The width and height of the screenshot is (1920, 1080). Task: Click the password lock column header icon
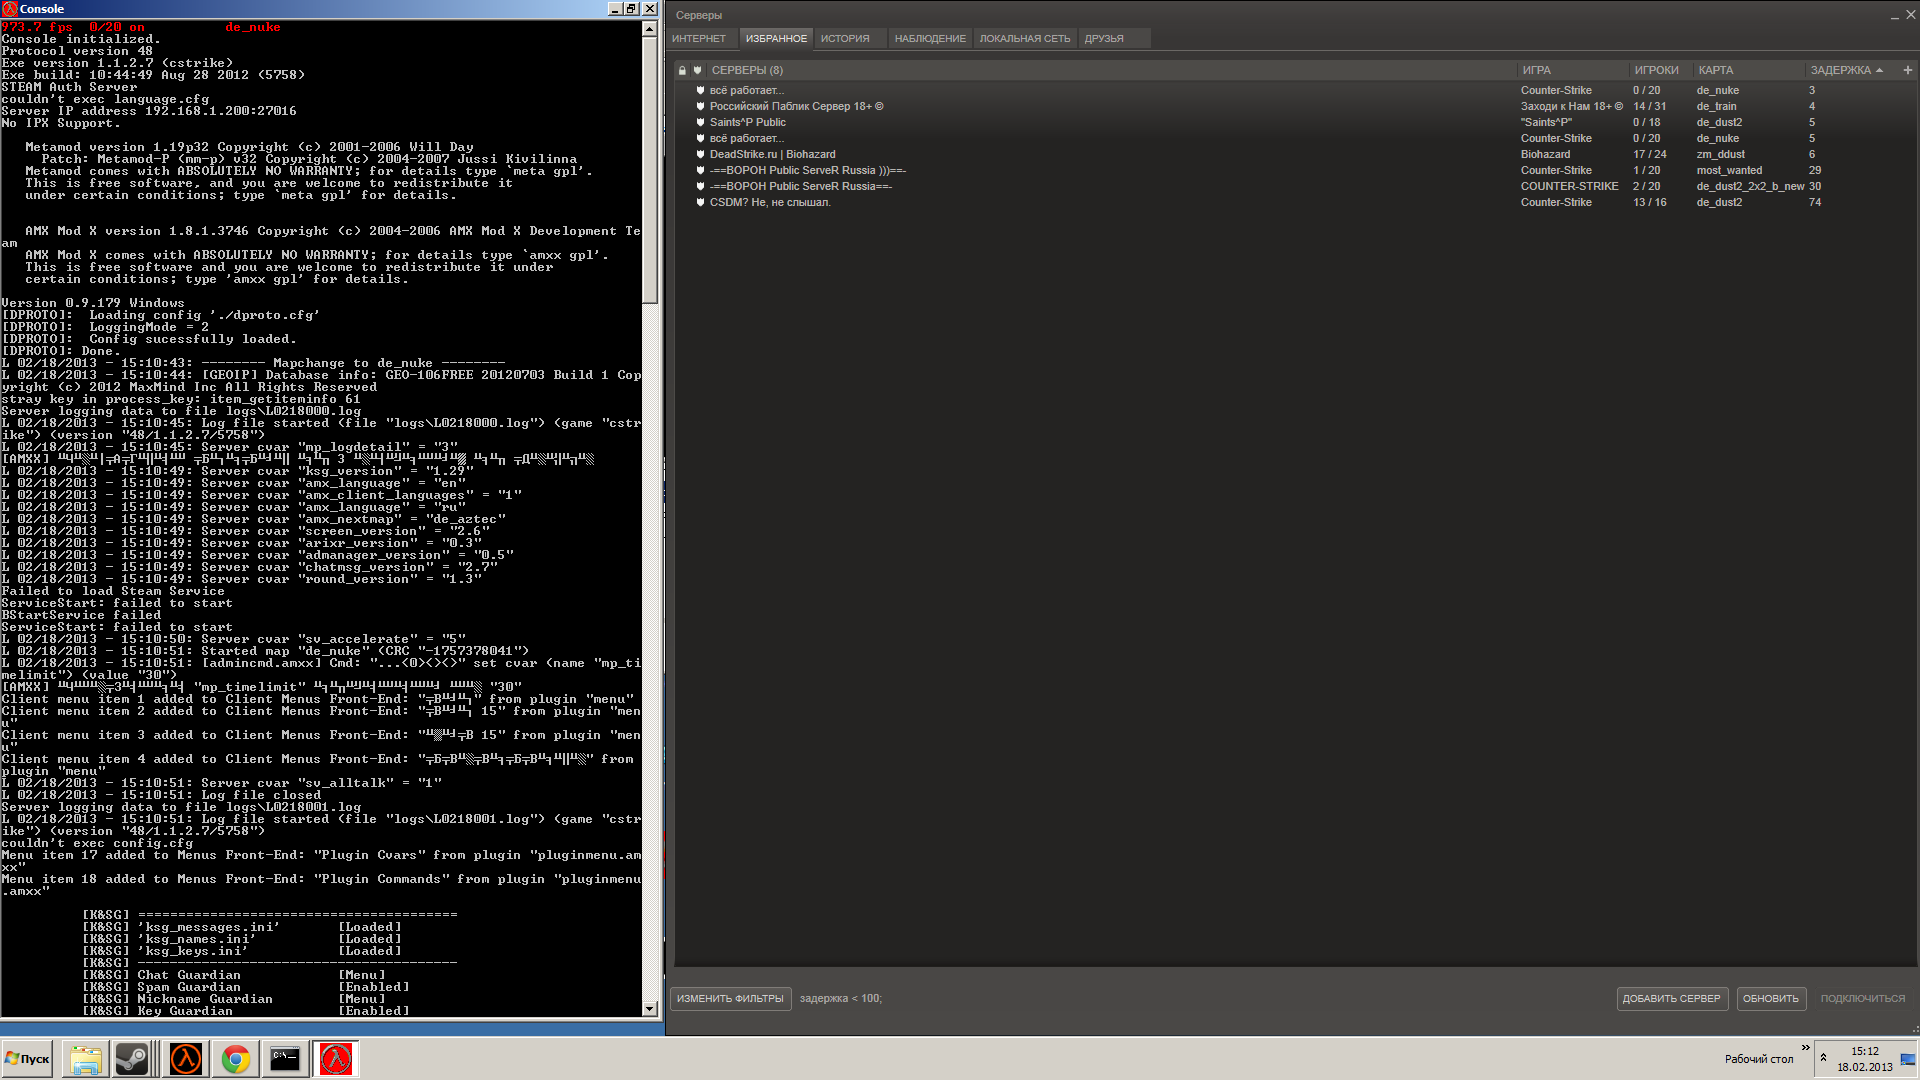coord(682,70)
